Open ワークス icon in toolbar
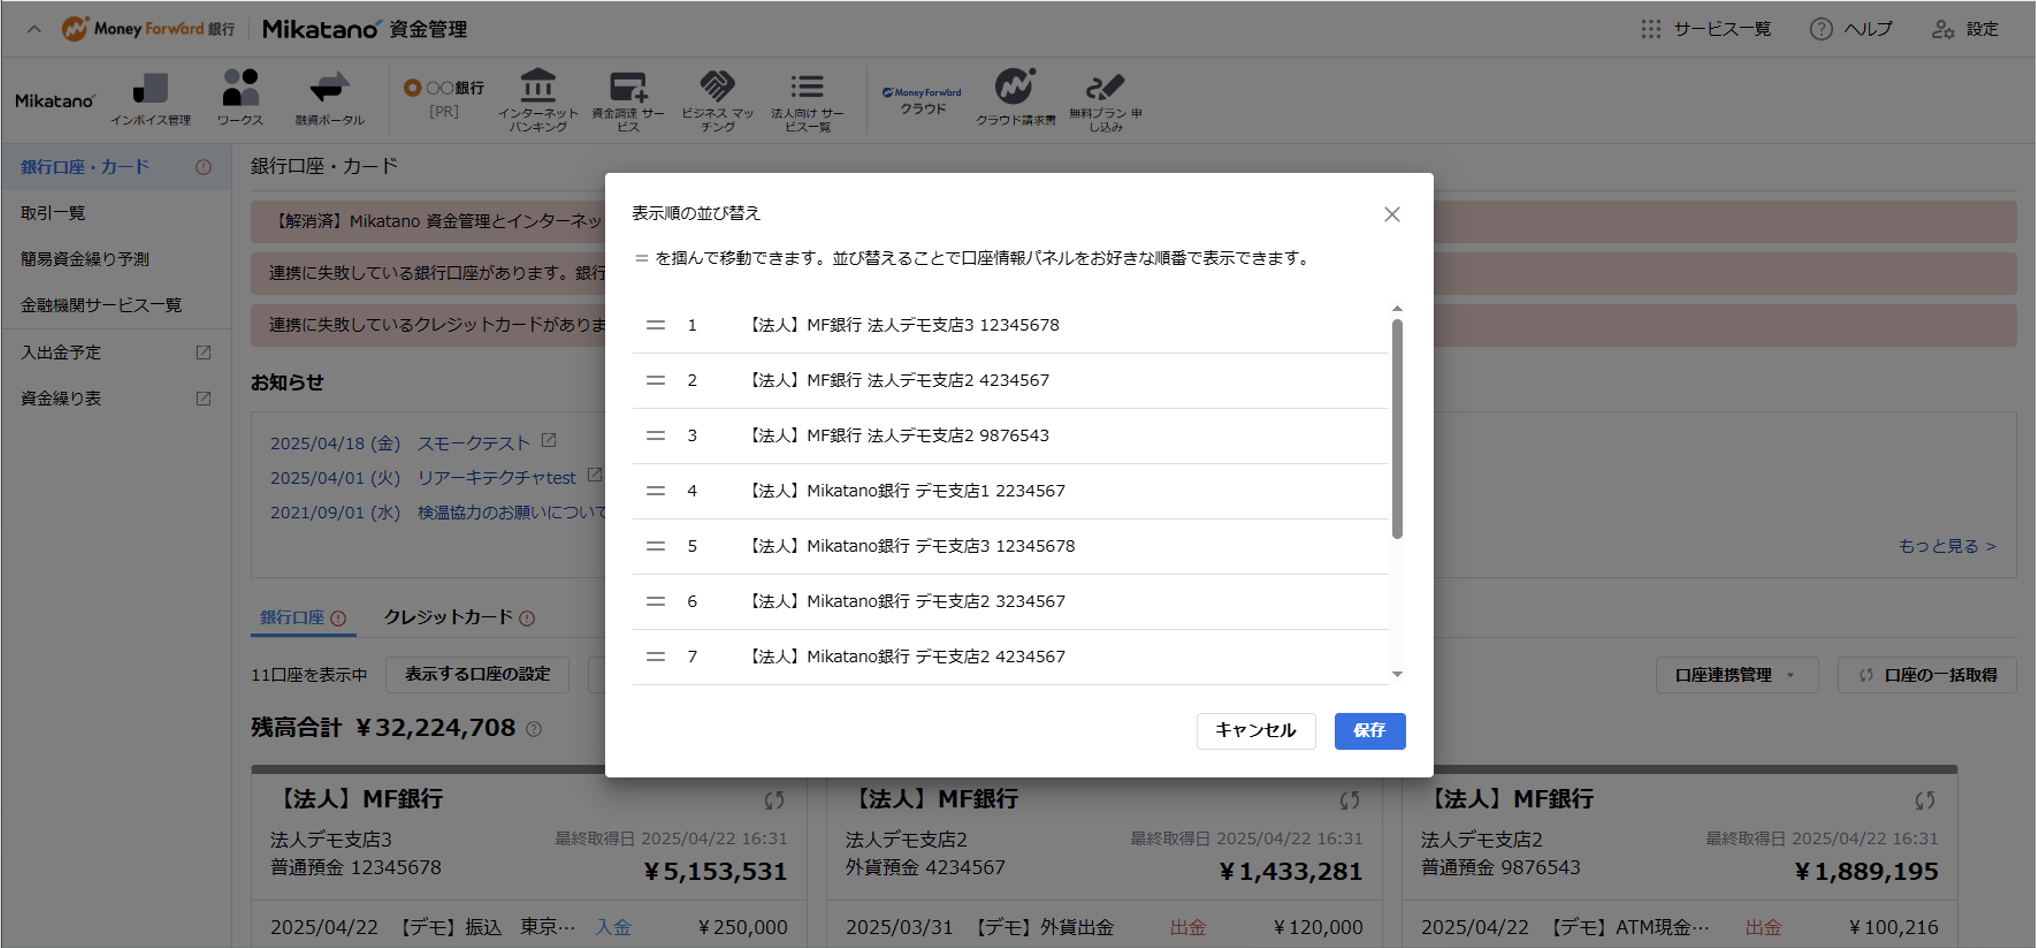 (240, 99)
